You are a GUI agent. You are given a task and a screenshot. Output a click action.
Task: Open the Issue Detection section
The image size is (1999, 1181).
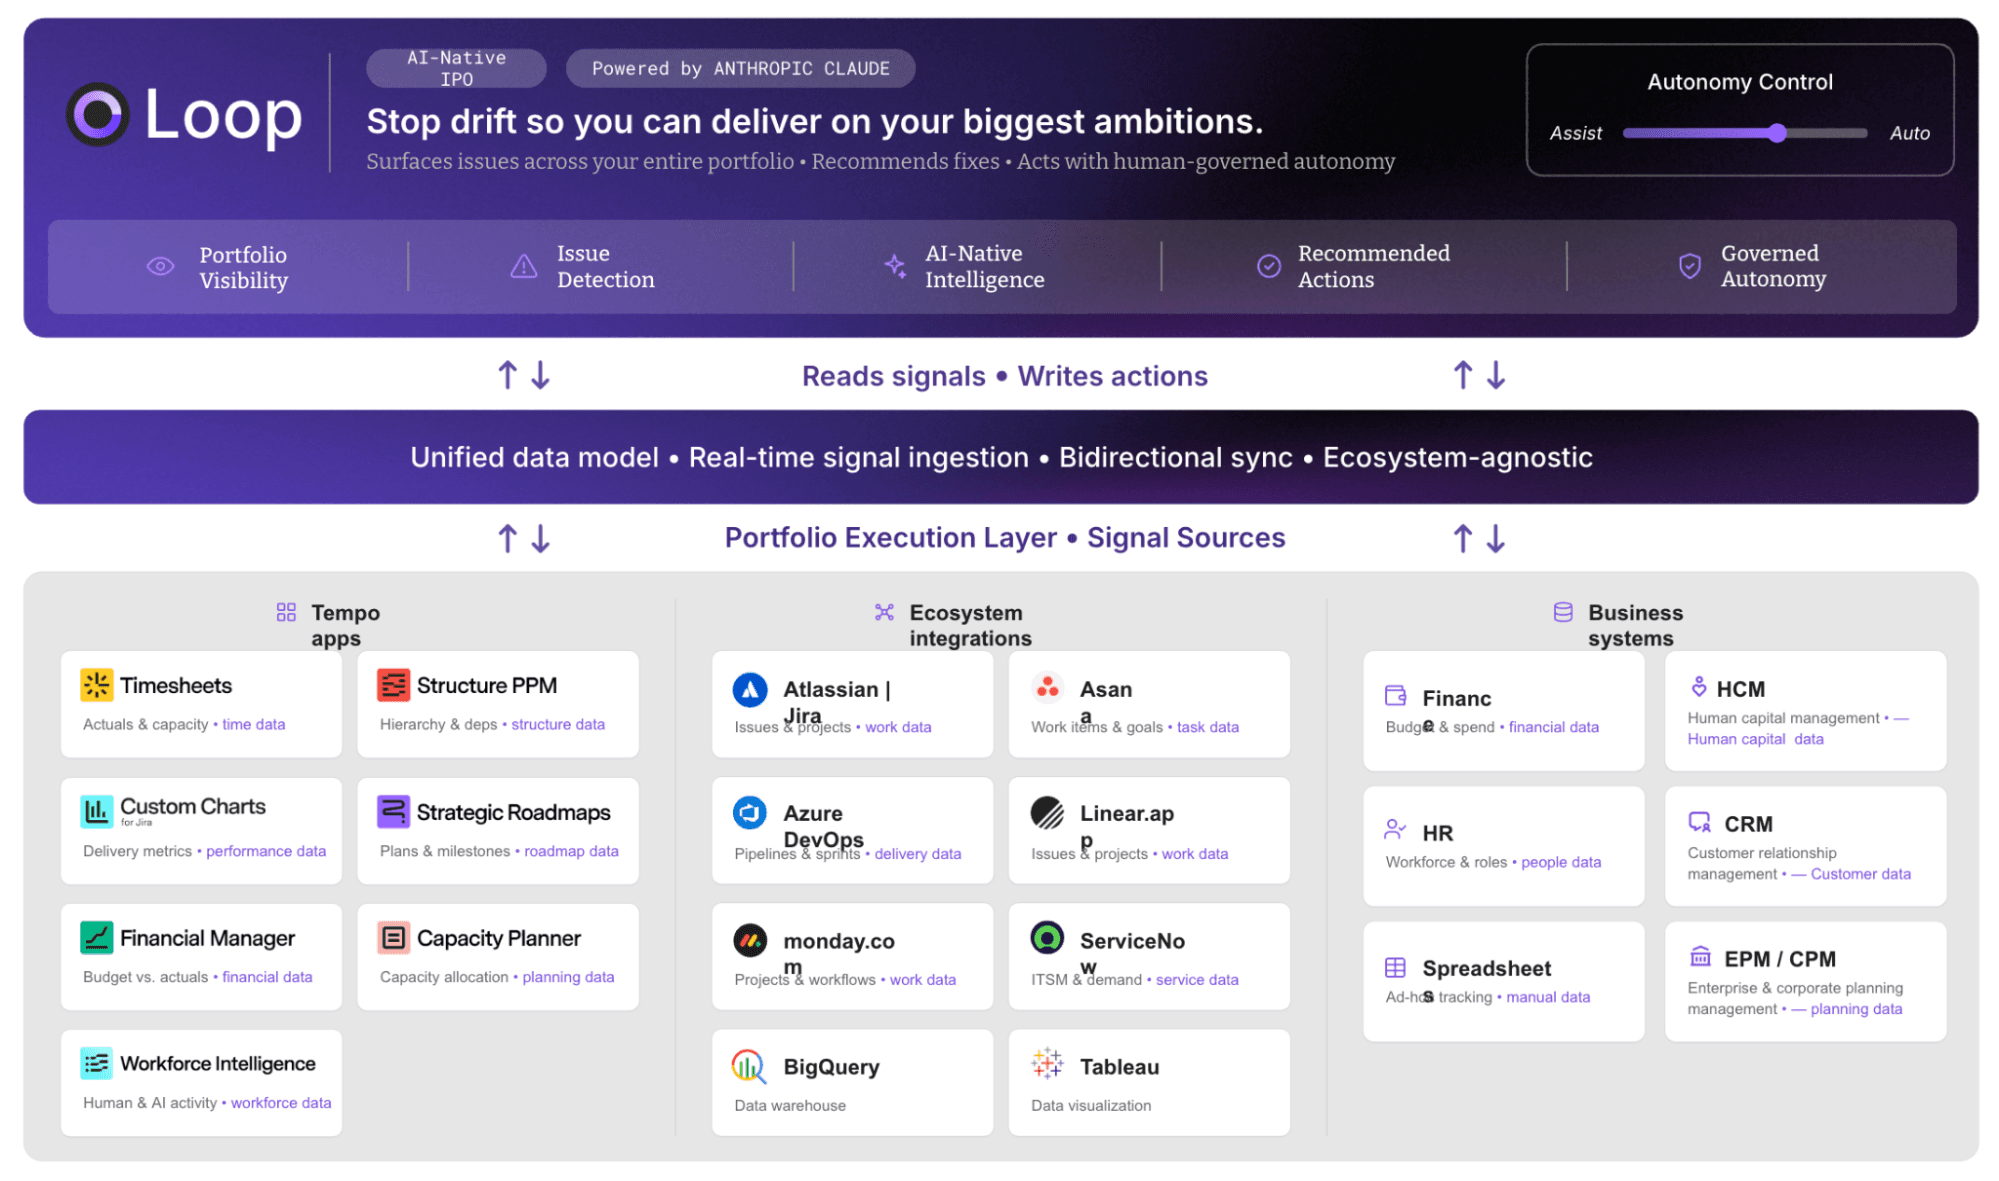[600, 267]
